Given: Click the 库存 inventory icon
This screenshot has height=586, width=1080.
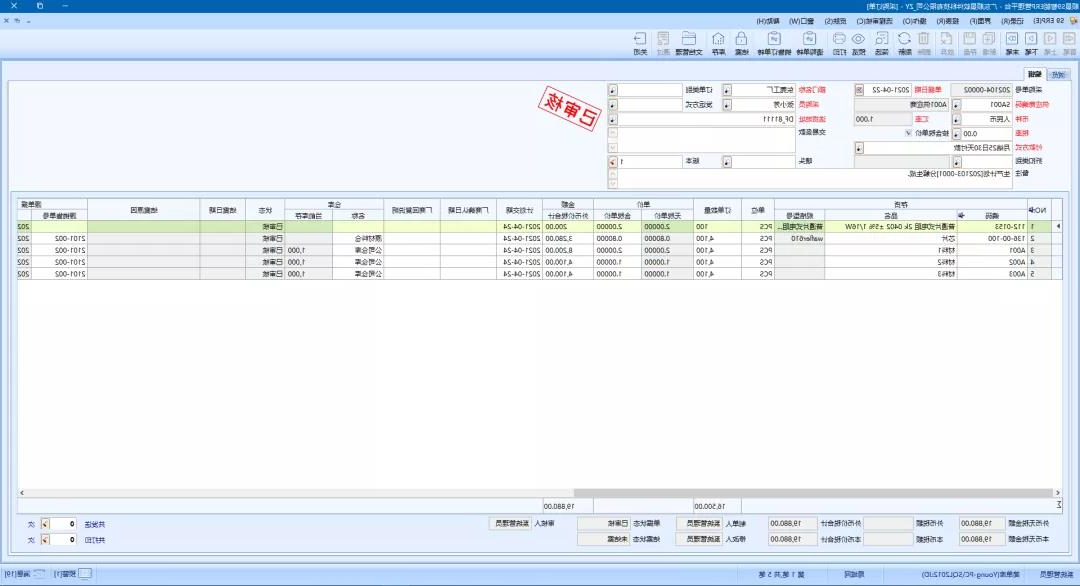Looking at the screenshot, I should point(718,43).
